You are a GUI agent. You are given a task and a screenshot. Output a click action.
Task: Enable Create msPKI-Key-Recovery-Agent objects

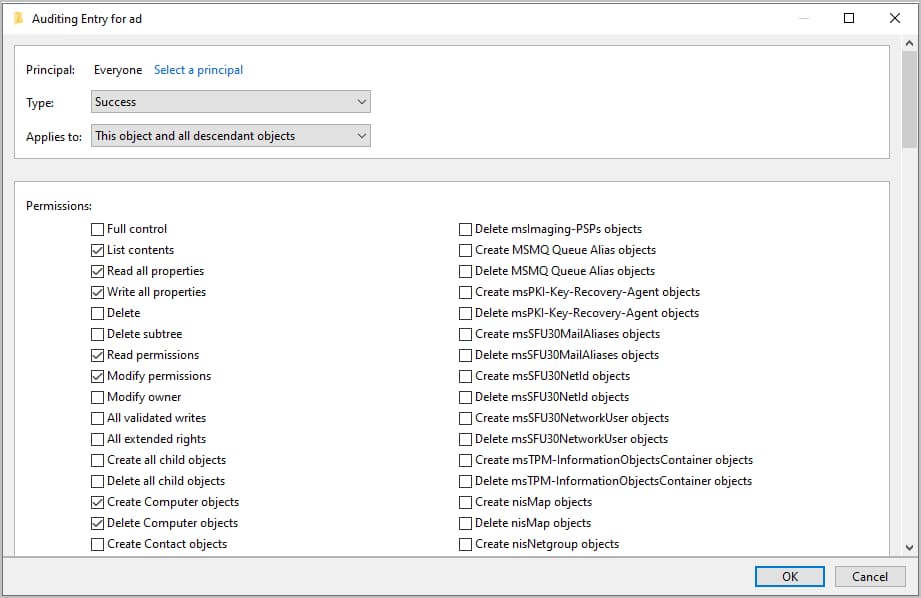pyautogui.click(x=465, y=292)
